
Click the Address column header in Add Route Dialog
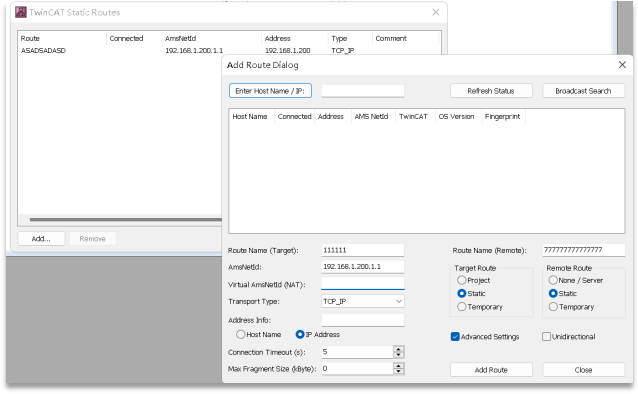click(x=332, y=116)
